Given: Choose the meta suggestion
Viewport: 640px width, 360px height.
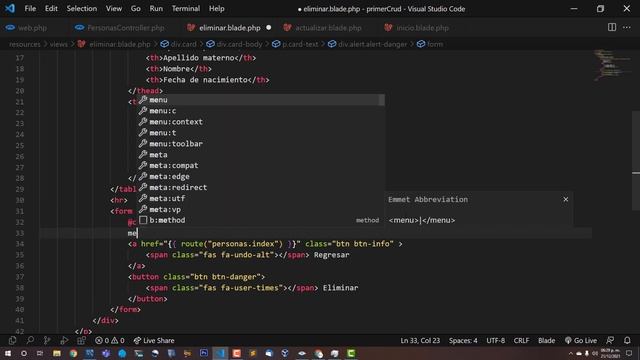Looking at the screenshot, I should click(260, 155).
